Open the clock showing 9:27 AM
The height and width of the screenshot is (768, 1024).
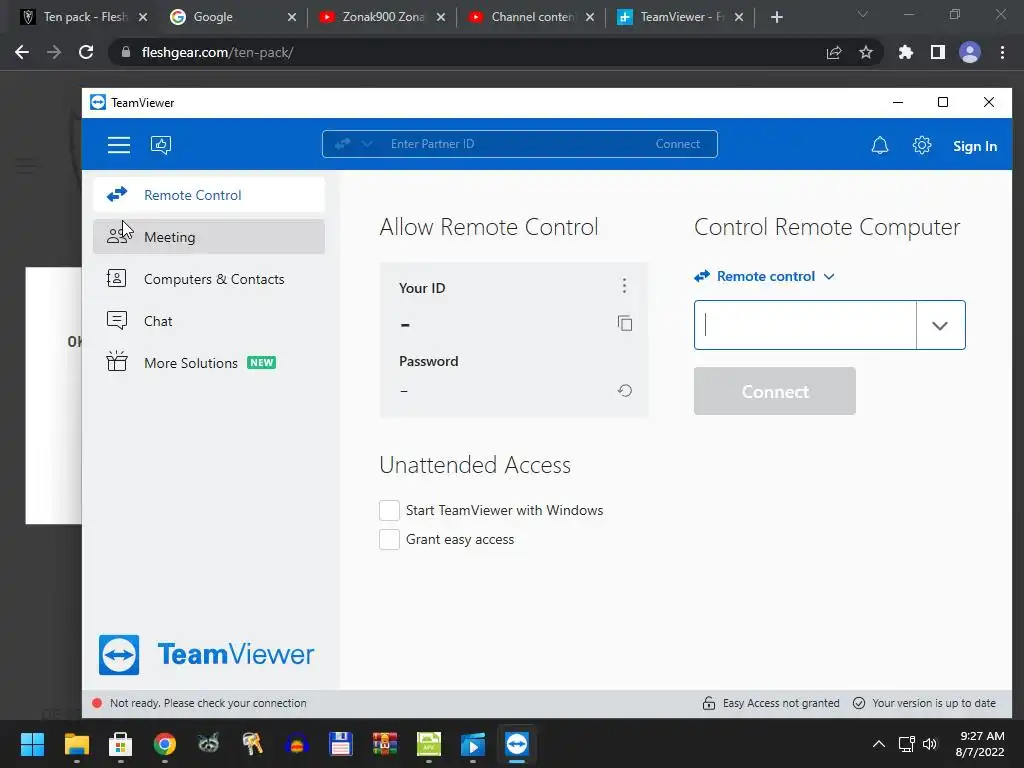[x=980, y=744]
